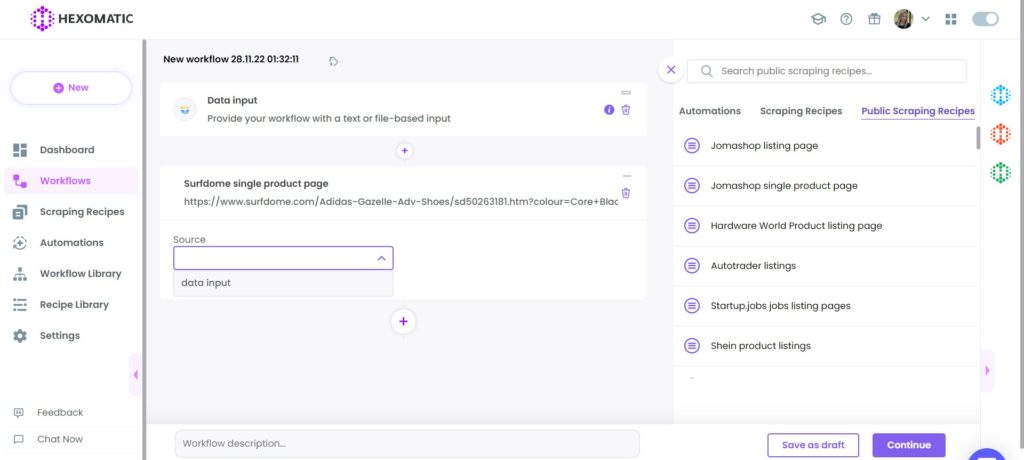The image size is (1024, 460).
Task: Click the Data input automation icon
Action: click(x=185, y=109)
